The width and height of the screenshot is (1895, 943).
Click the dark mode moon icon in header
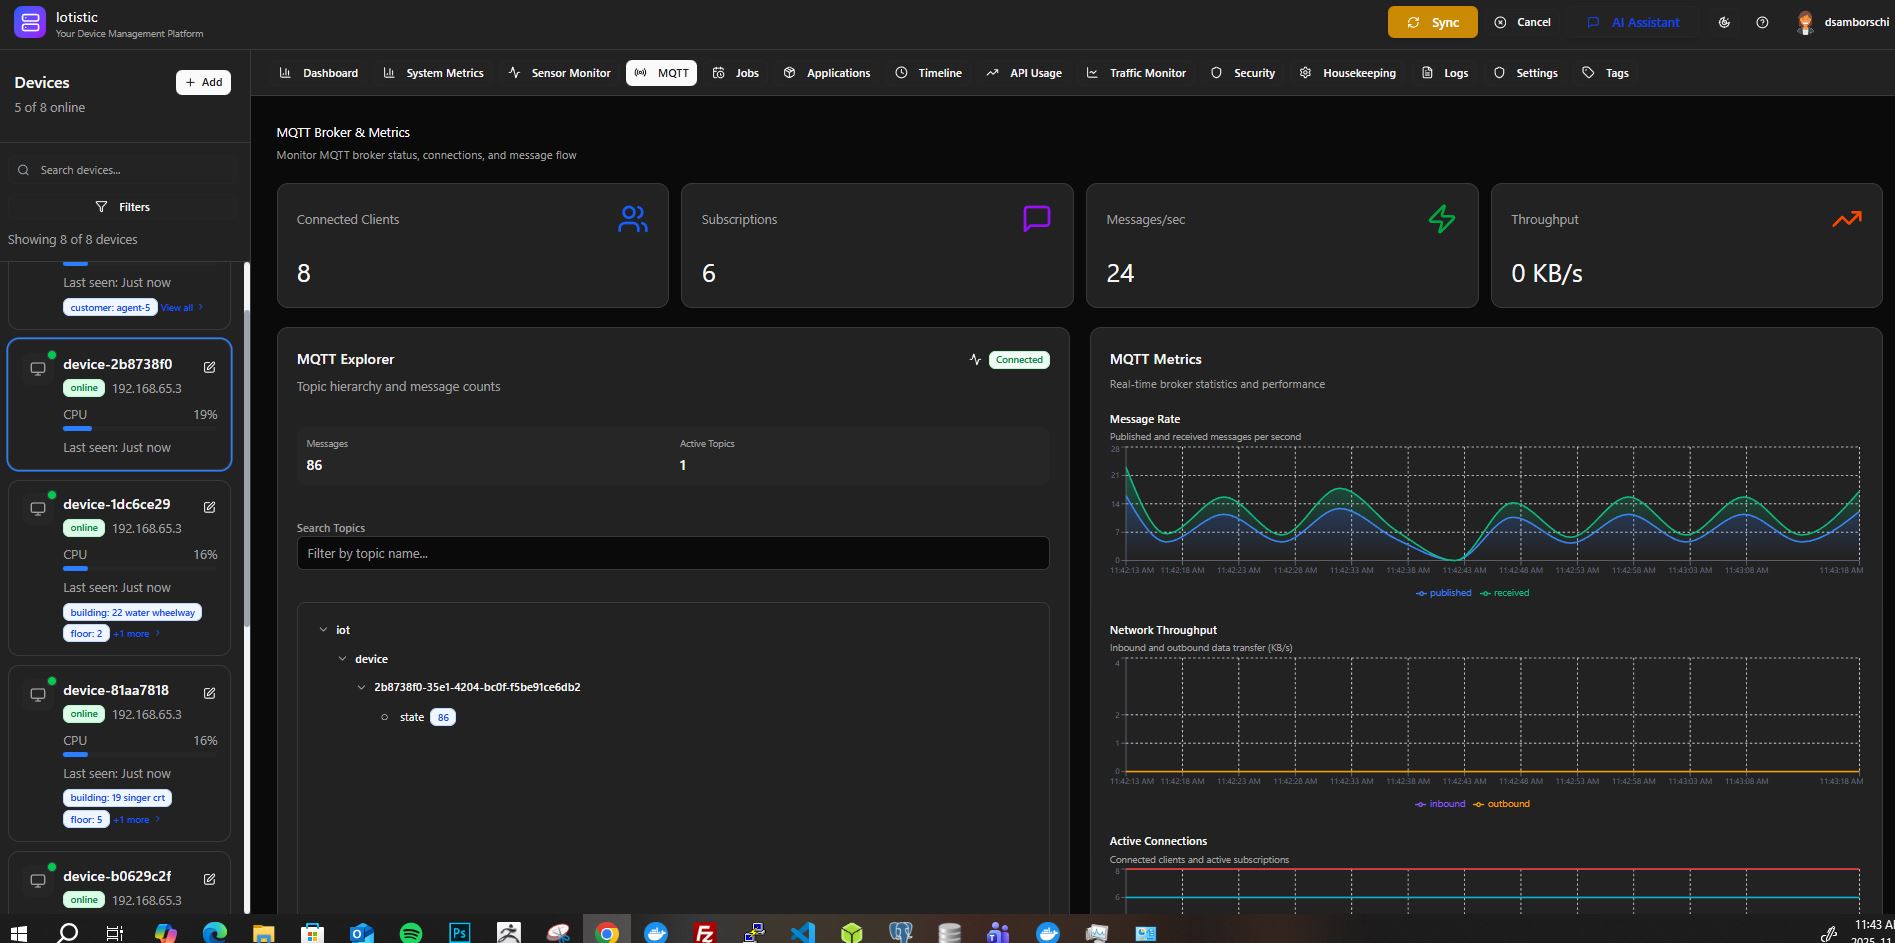click(x=1724, y=21)
